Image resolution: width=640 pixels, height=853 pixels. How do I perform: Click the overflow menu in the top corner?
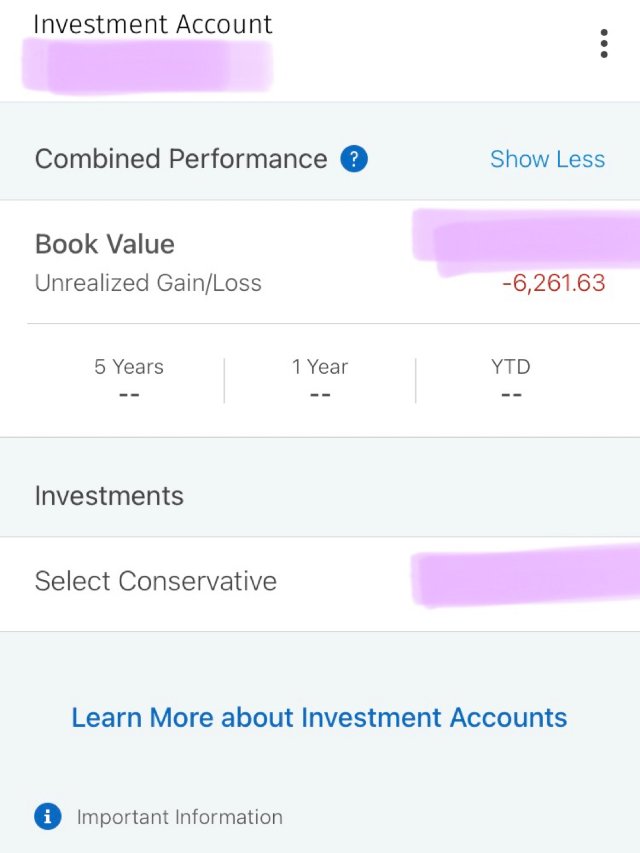click(603, 43)
